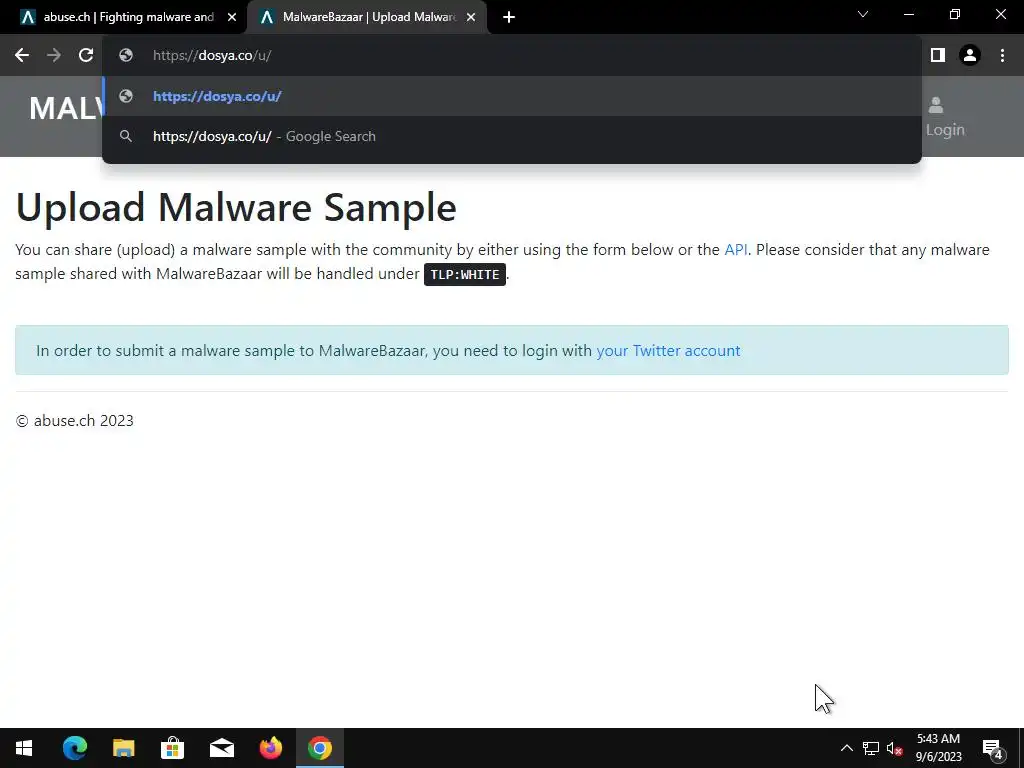Click the Login button in MalwareBazaar header

(x=944, y=117)
